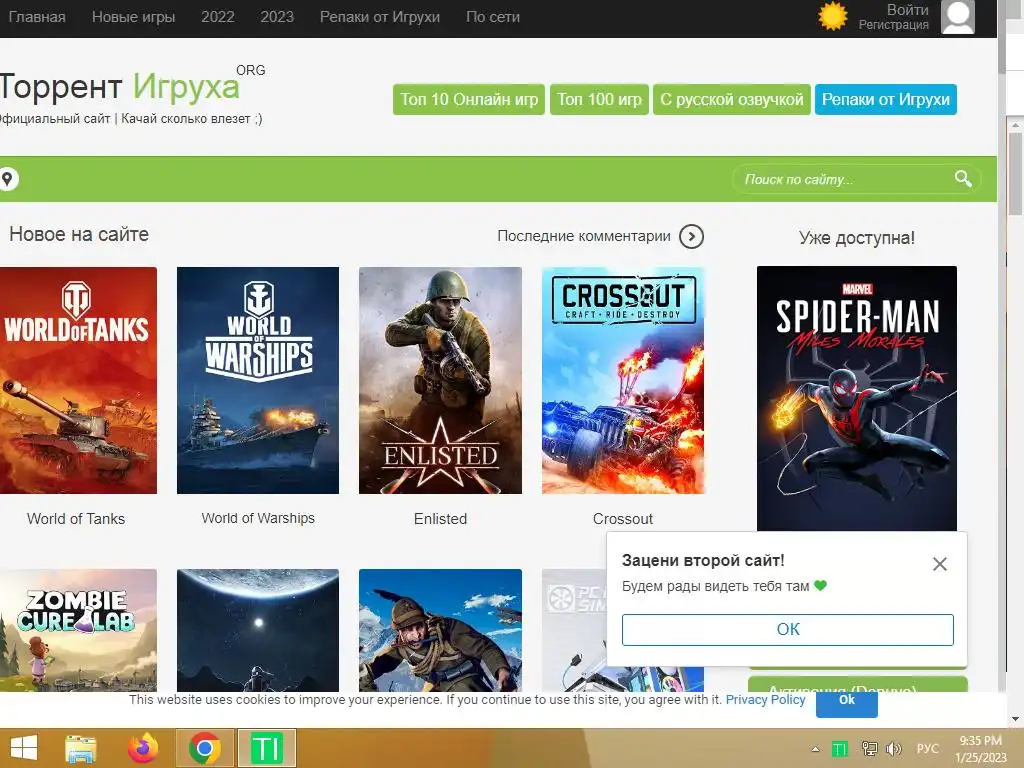
Task: Click OK in the second site popup
Action: 788,630
